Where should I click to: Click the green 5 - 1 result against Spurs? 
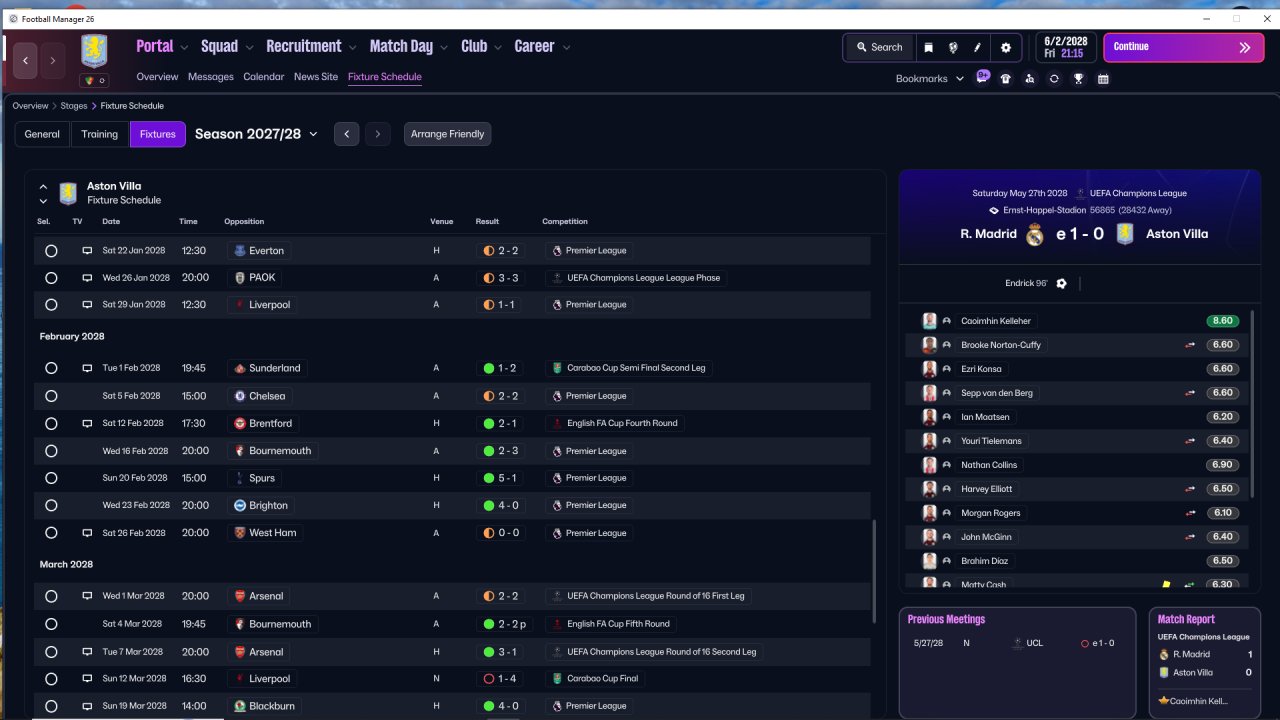tap(500, 478)
